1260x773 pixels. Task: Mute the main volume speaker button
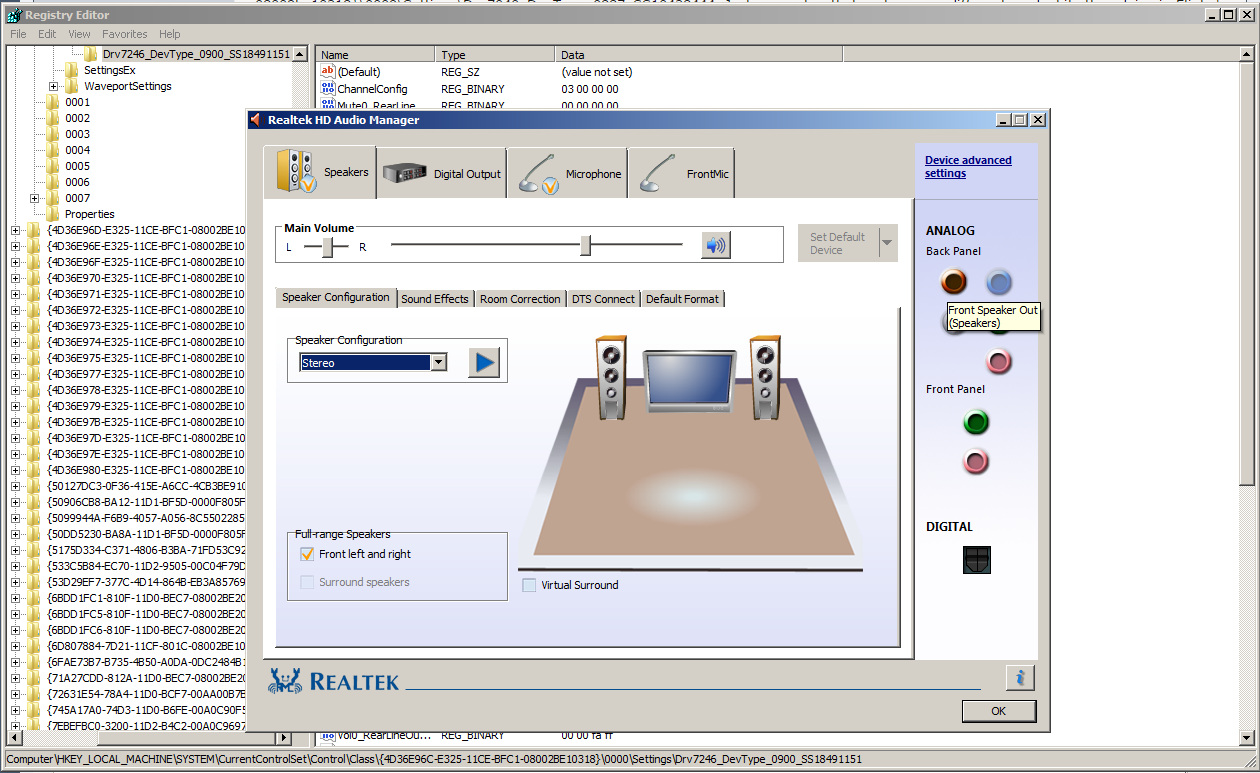tap(715, 245)
